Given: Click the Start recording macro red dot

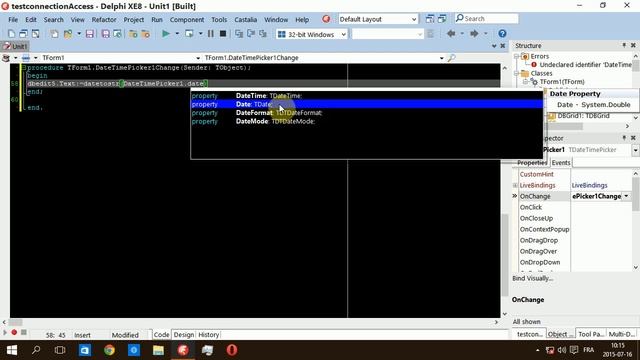Looking at the screenshot, I should [x=14, y=333].
